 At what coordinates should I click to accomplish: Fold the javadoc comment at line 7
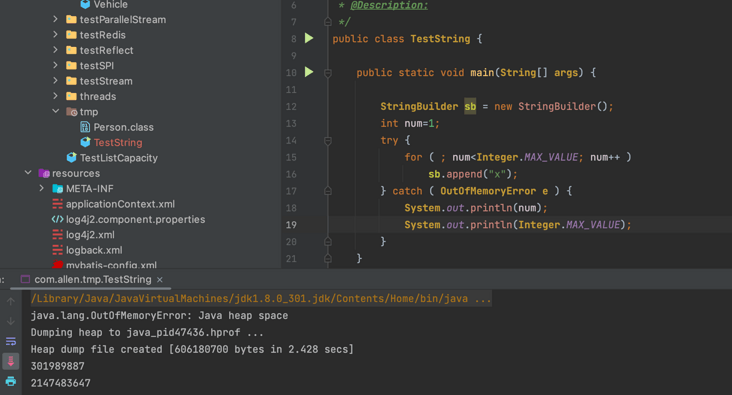point(328,21)
